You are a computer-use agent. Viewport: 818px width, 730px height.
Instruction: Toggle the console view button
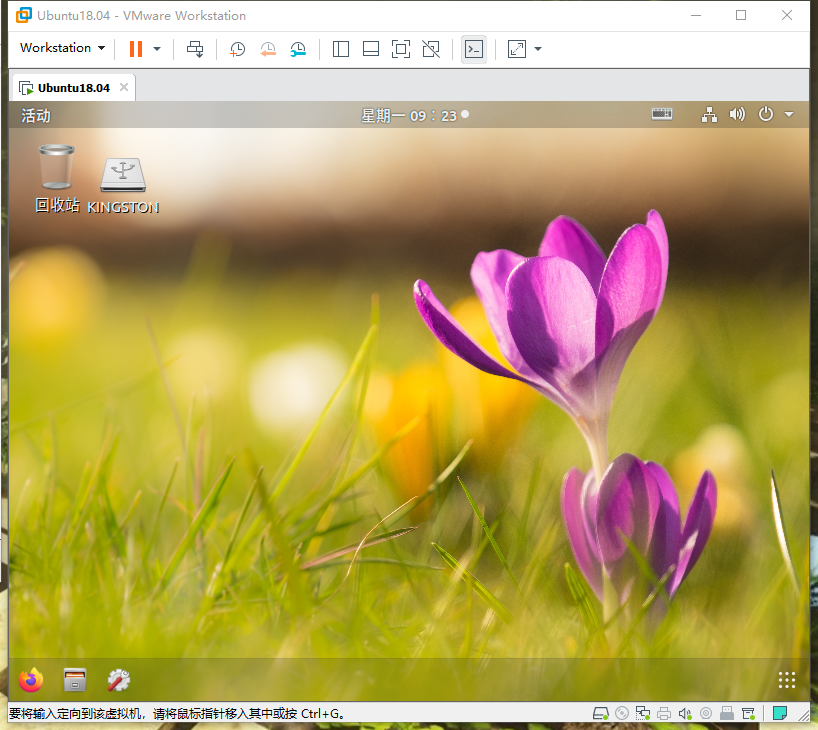474,49
